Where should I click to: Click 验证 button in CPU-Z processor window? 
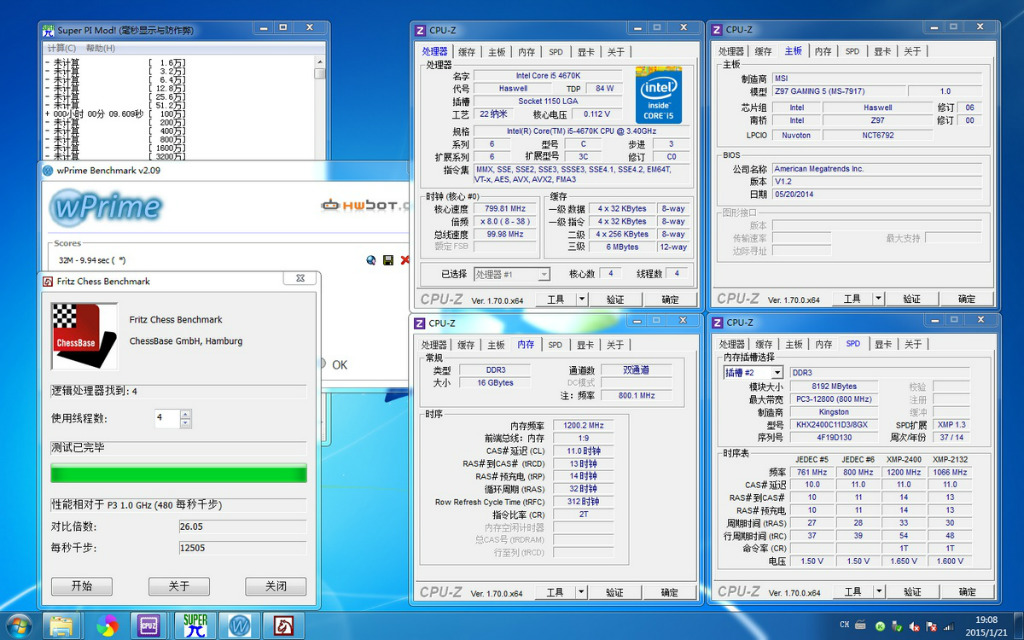pos(615,299)
